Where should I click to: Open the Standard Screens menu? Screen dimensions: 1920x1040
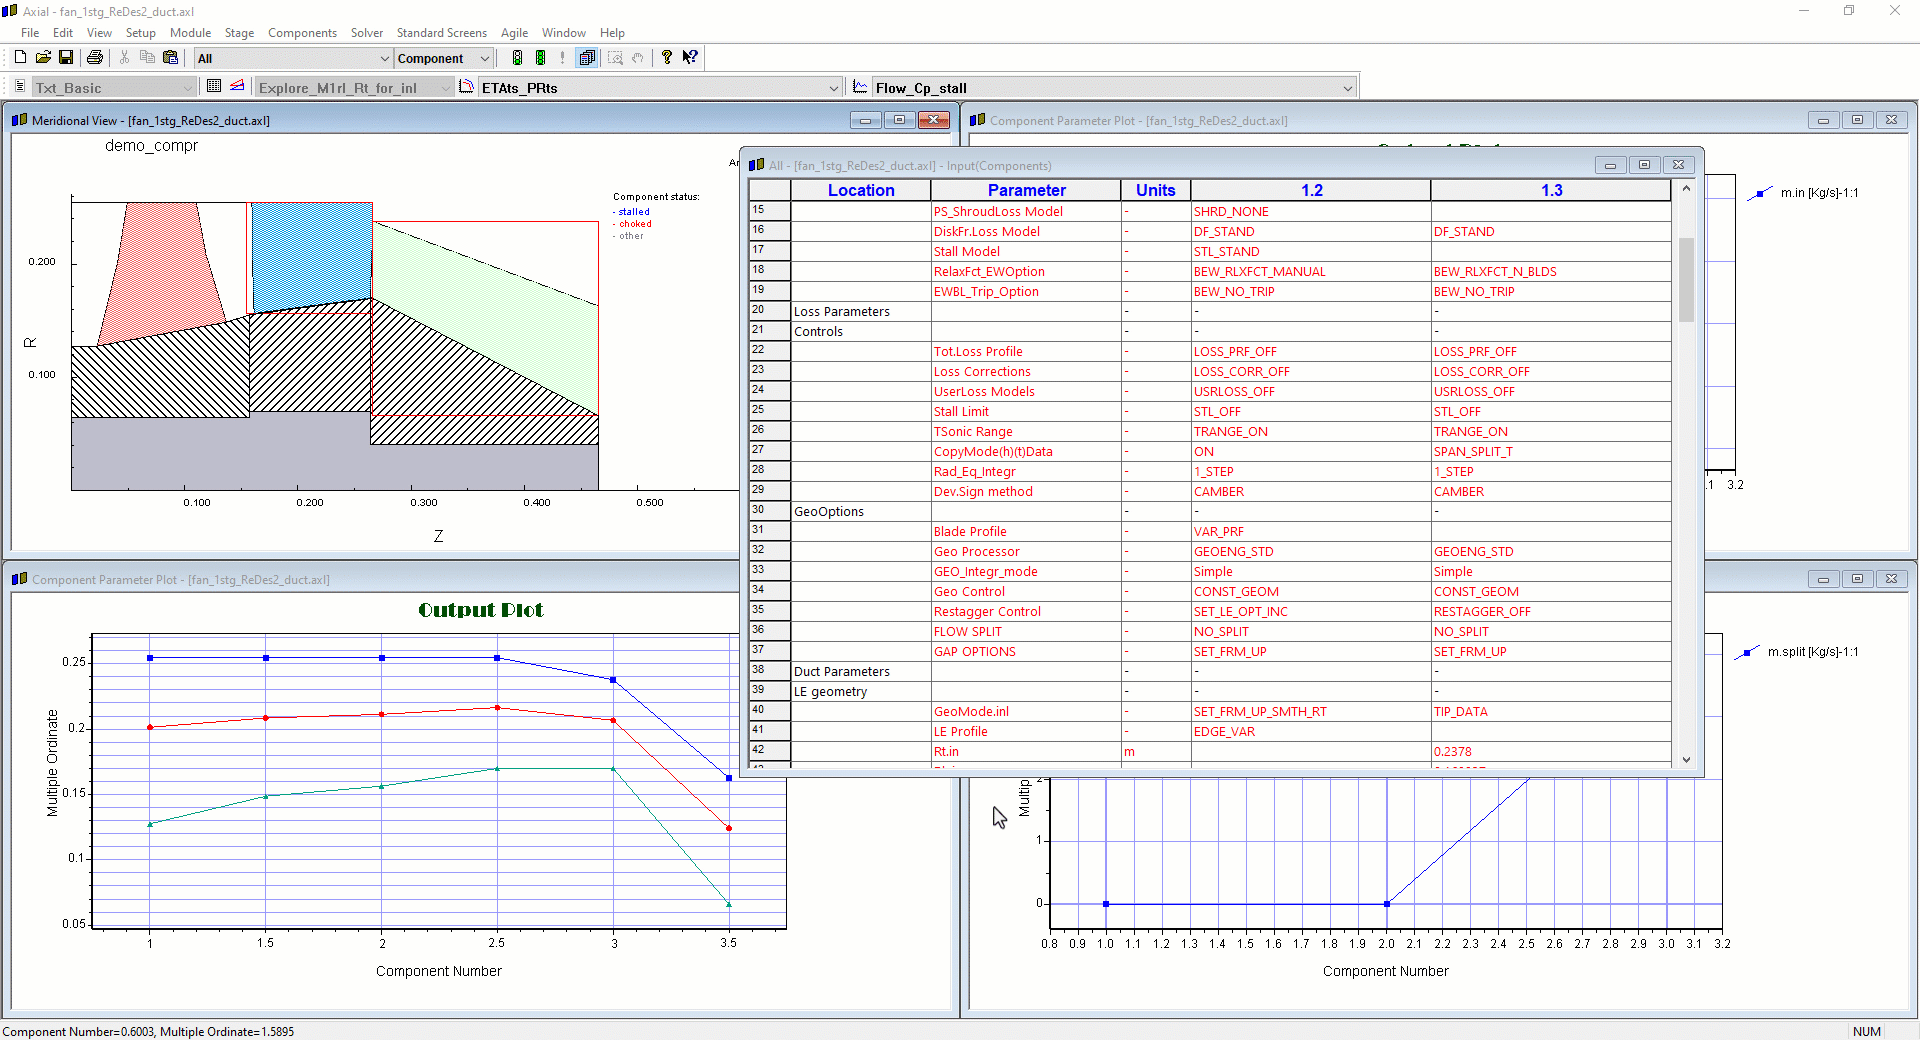441,33
